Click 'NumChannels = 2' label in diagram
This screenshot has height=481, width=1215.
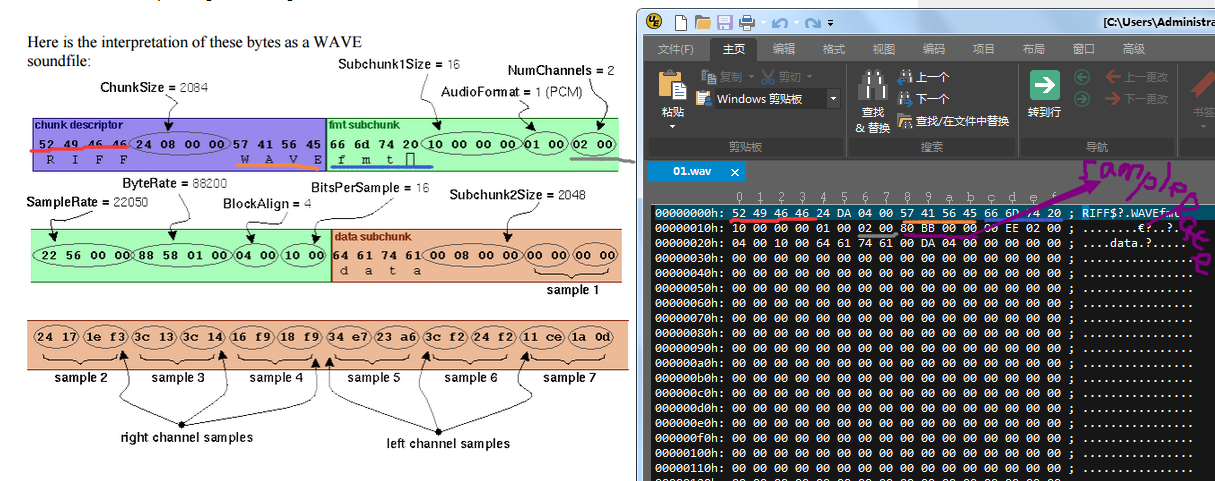tap(561, 71)
